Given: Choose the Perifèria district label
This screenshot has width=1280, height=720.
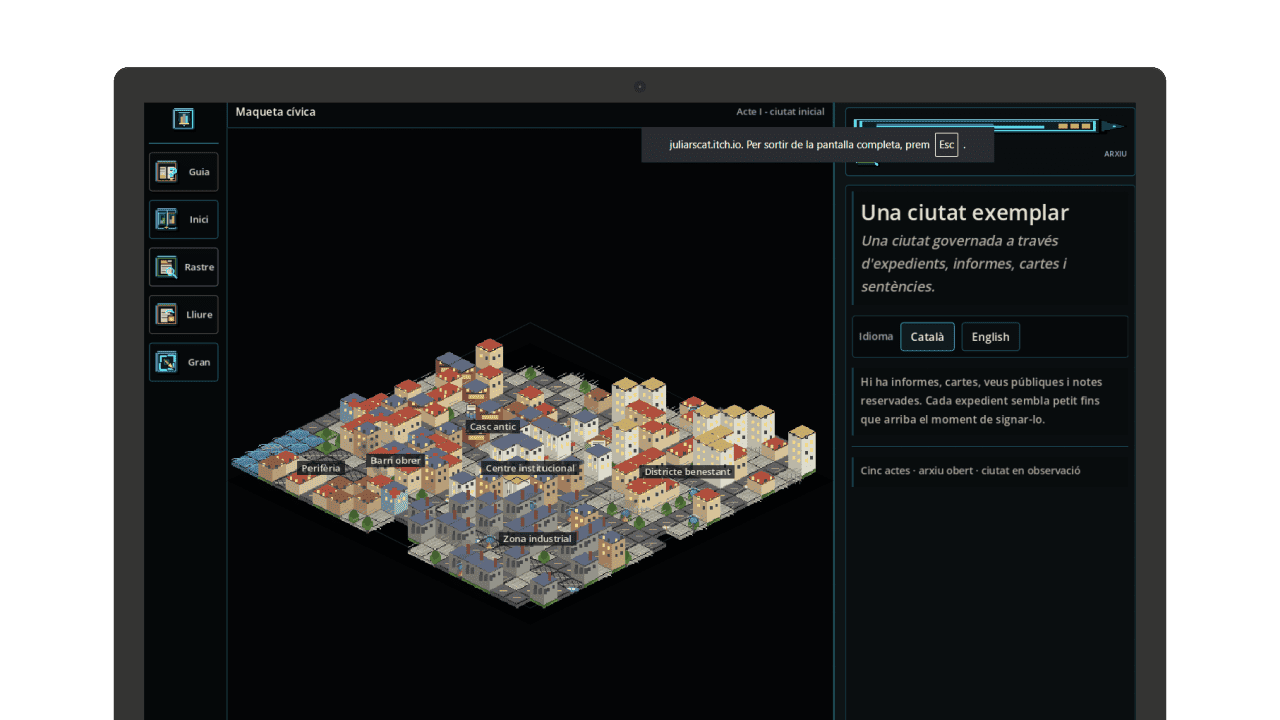Looking at the screenshot, I should pos(321,468).
